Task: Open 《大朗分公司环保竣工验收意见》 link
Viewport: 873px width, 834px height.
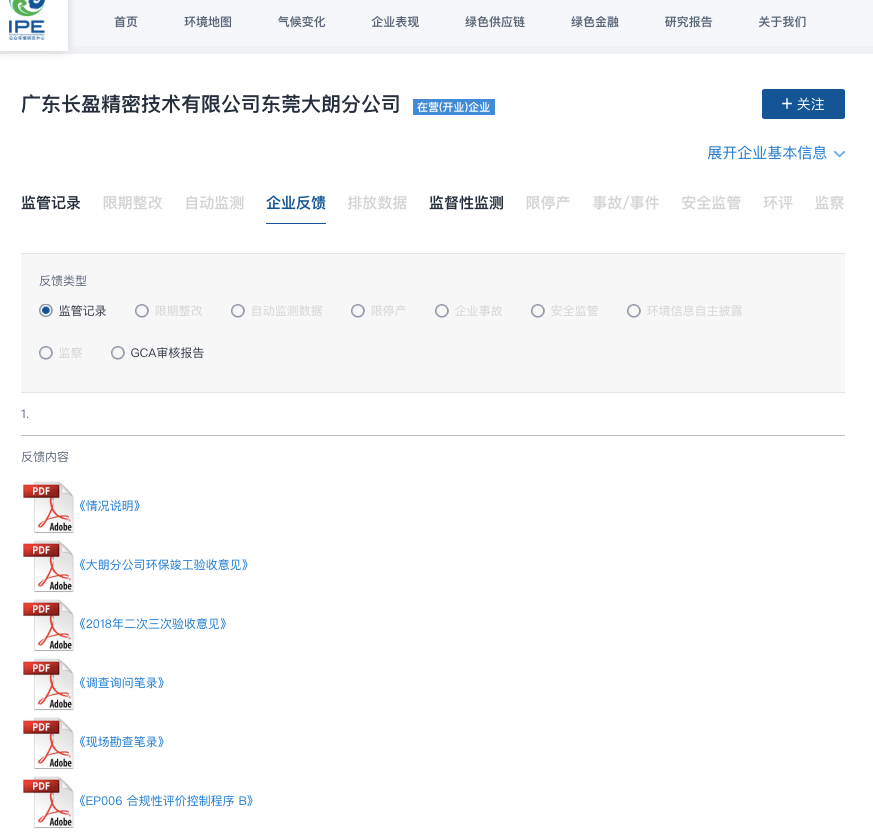Action: pyautogui.click(x=163, y=565)
